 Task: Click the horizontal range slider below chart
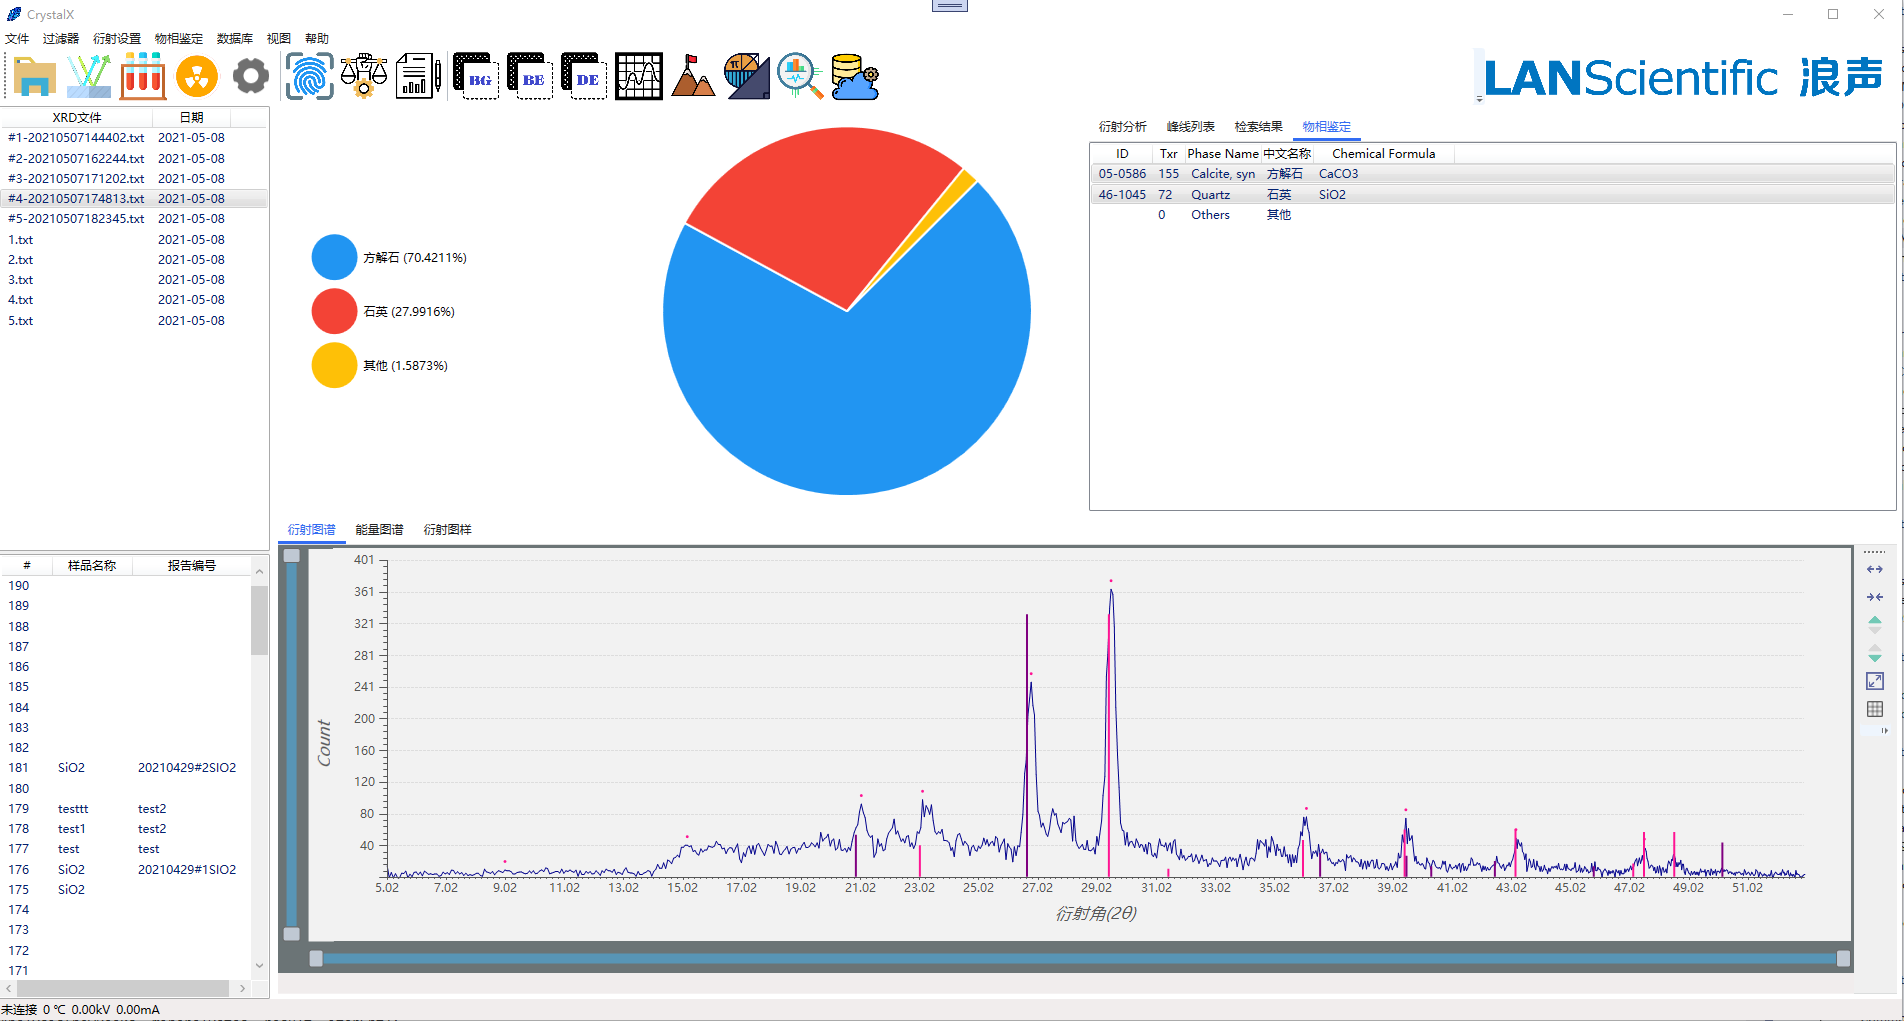[x=1080, y=958]
